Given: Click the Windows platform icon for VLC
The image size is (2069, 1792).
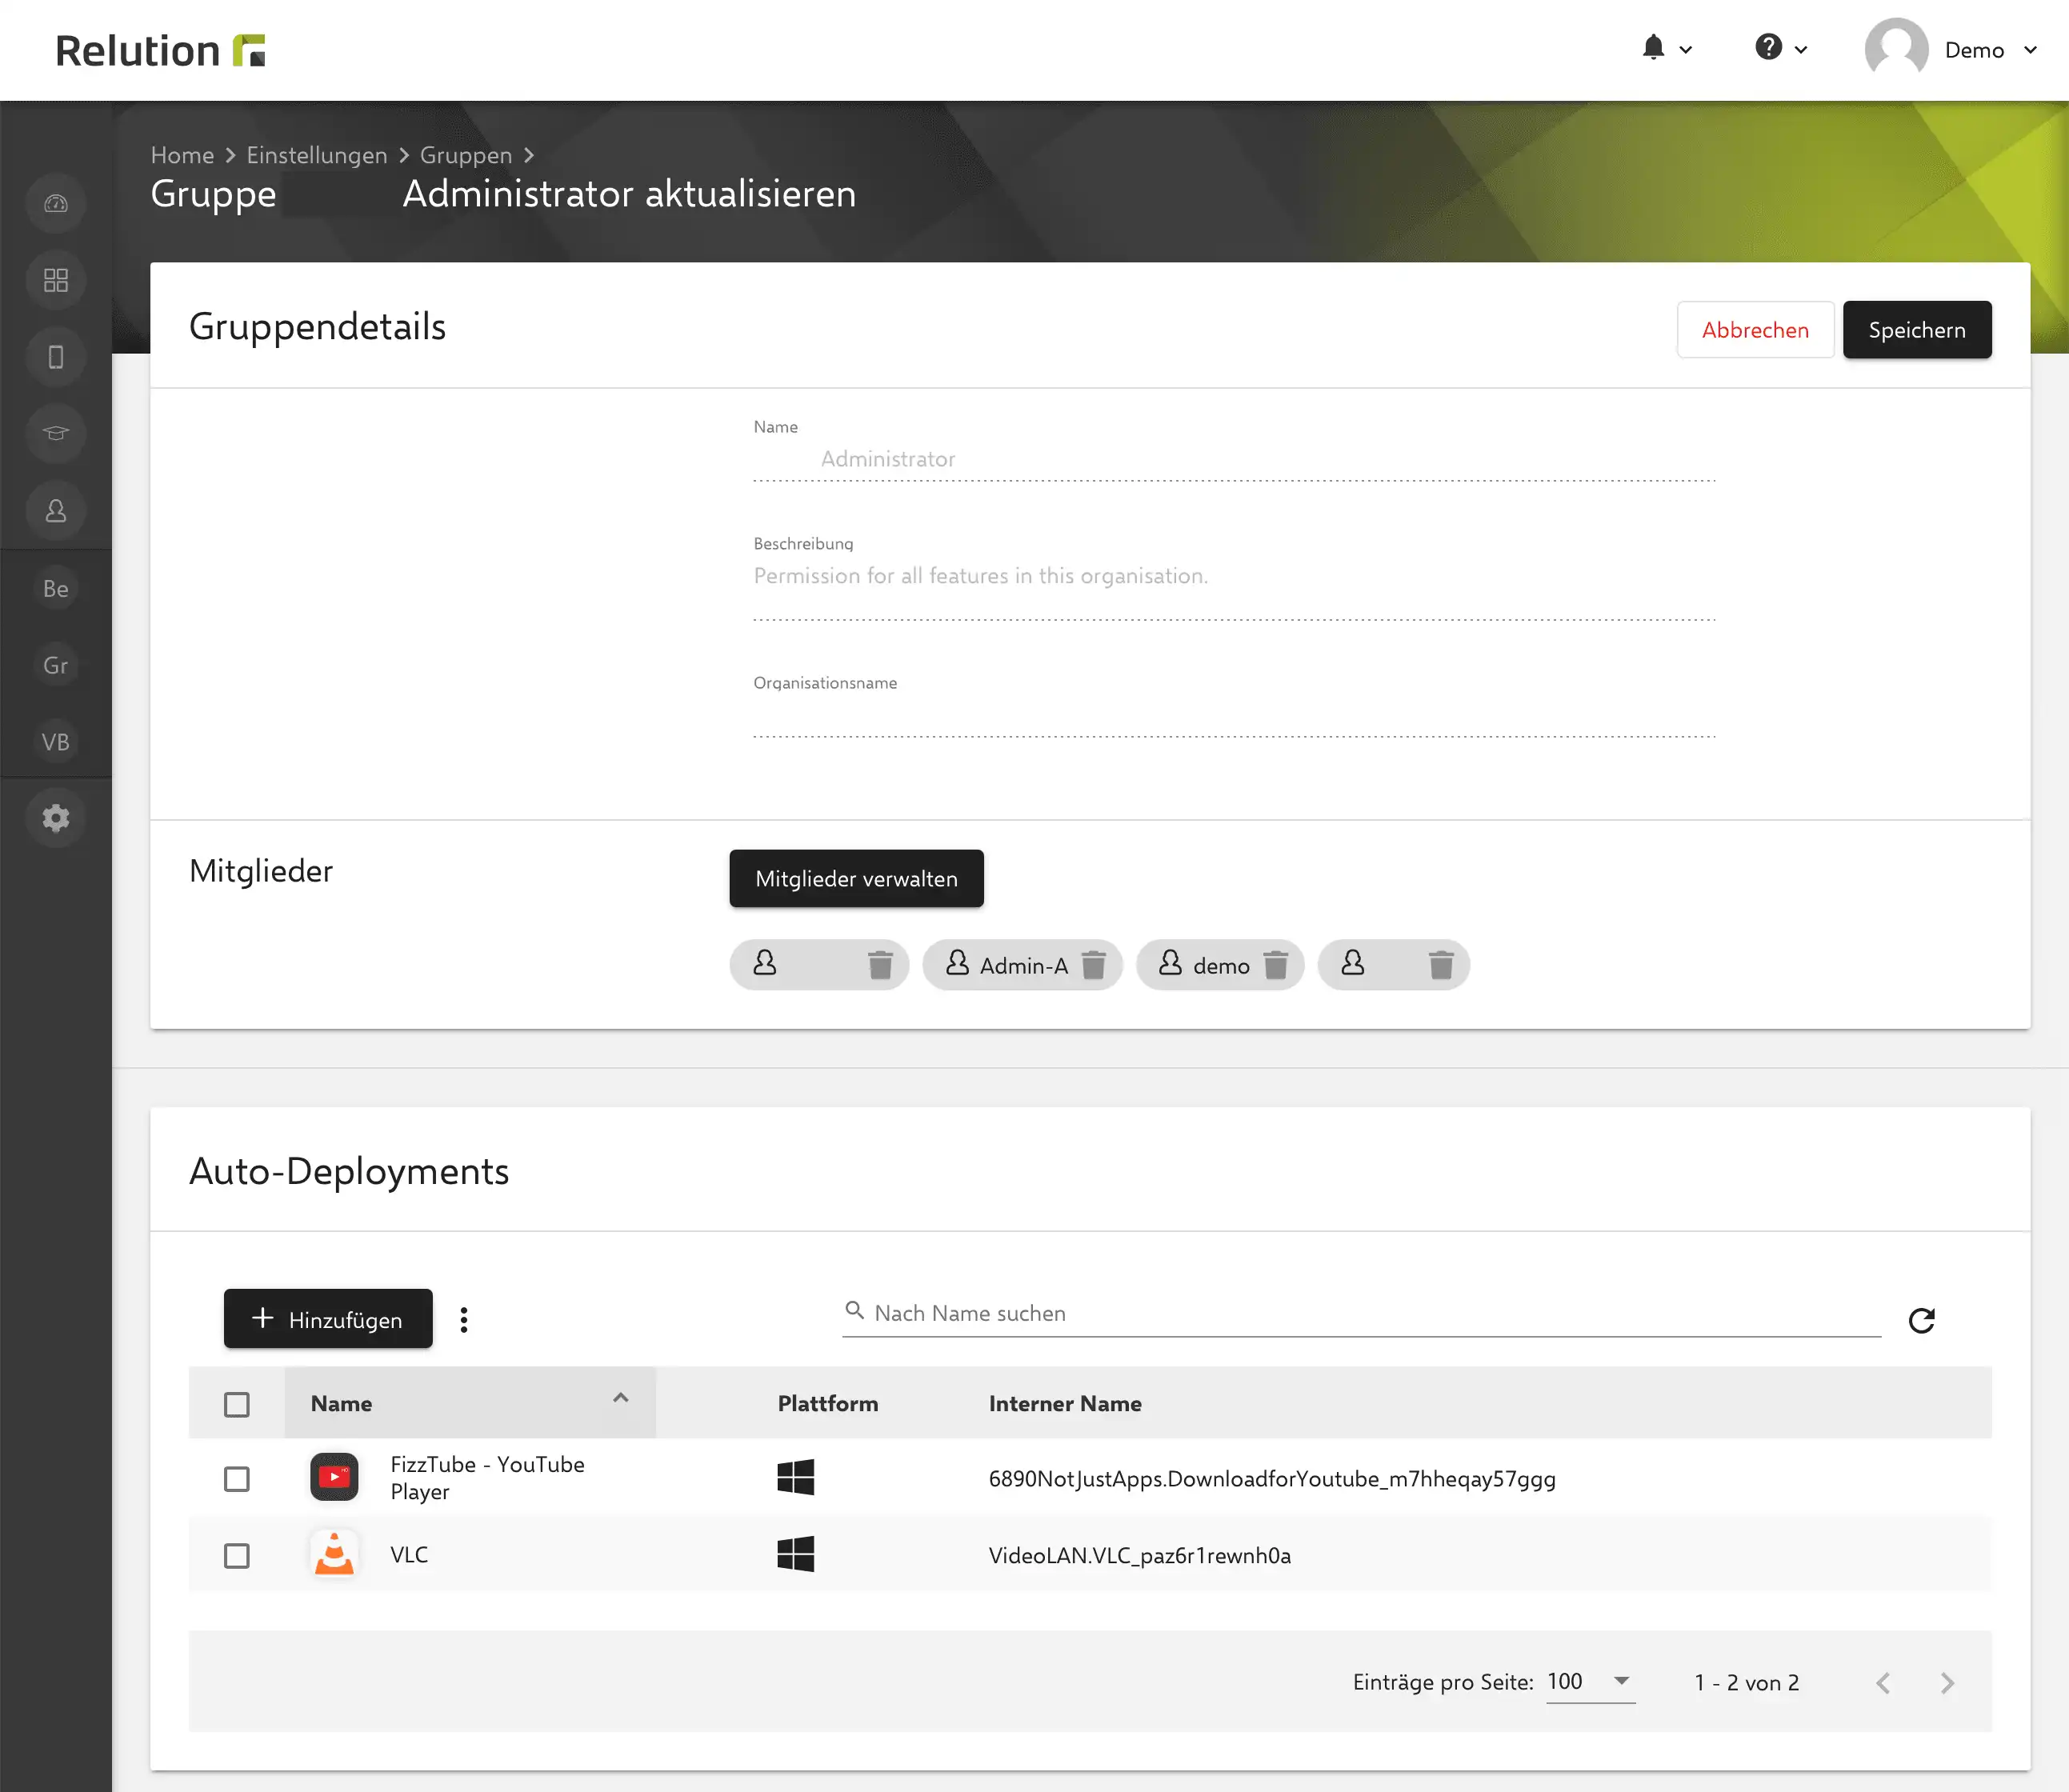Looking at the screenshot, I should pyautogui.click(x=796, y=1554).
